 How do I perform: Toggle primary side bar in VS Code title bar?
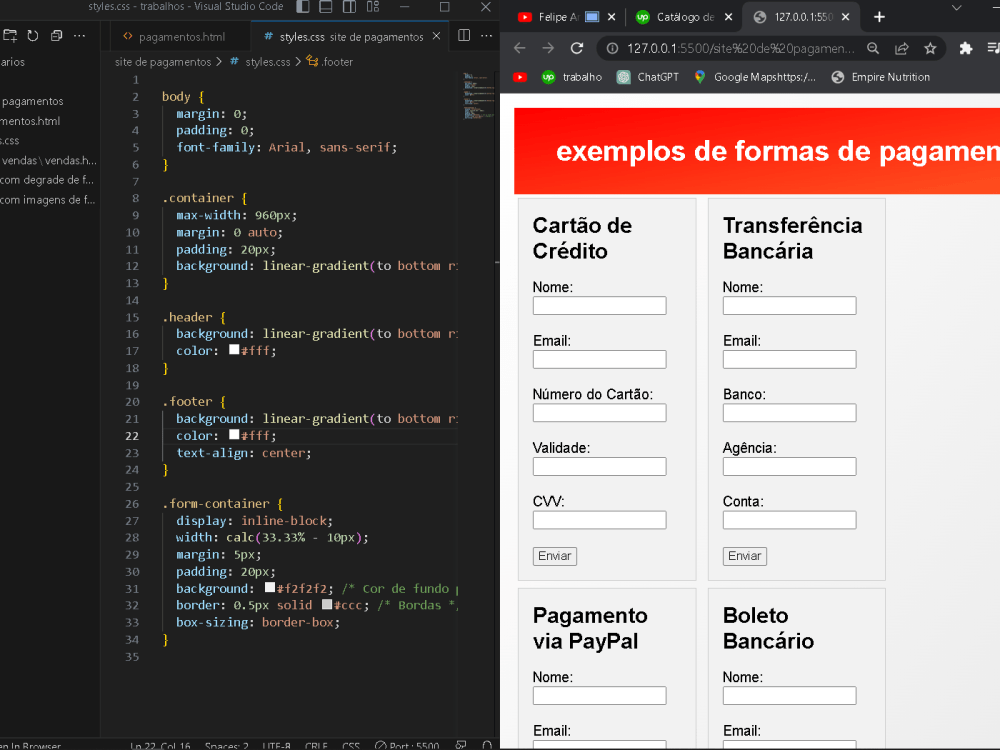coord(303,7)
